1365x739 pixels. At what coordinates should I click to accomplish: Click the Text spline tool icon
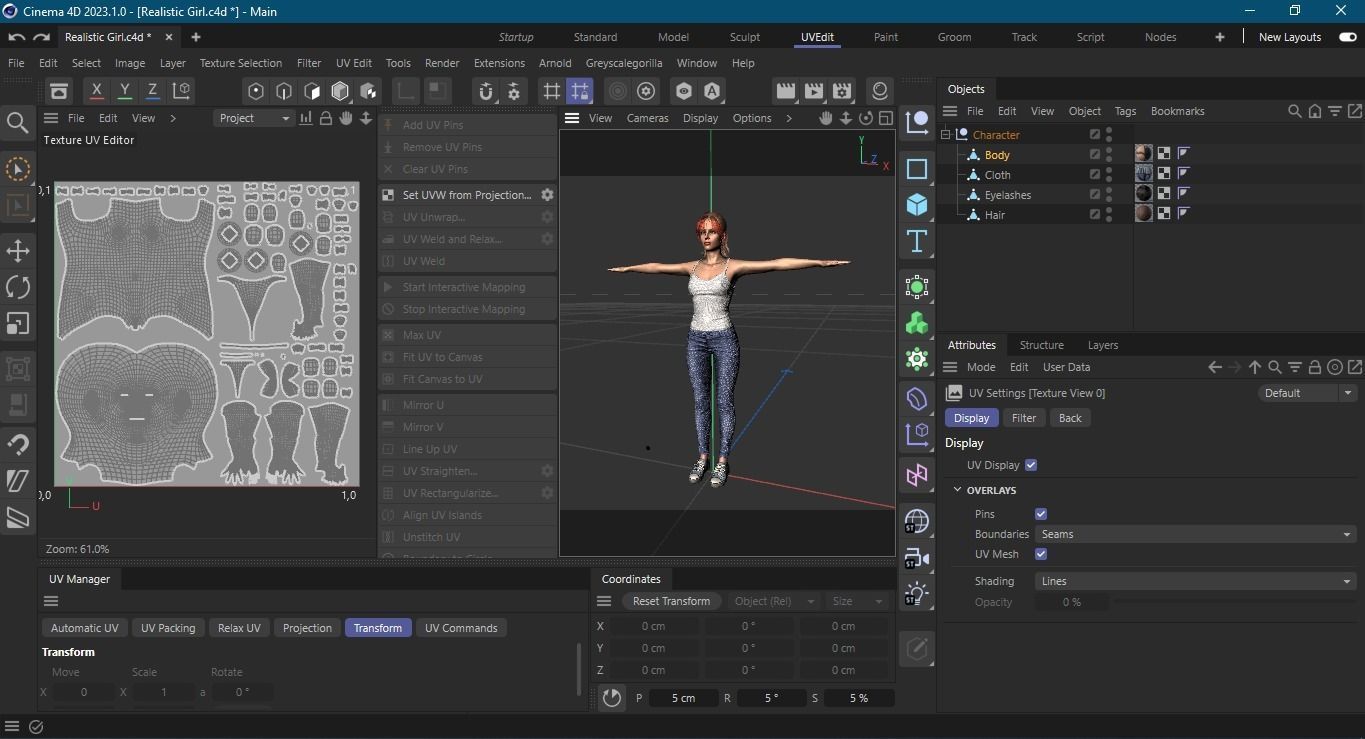(x=916, y=241)
